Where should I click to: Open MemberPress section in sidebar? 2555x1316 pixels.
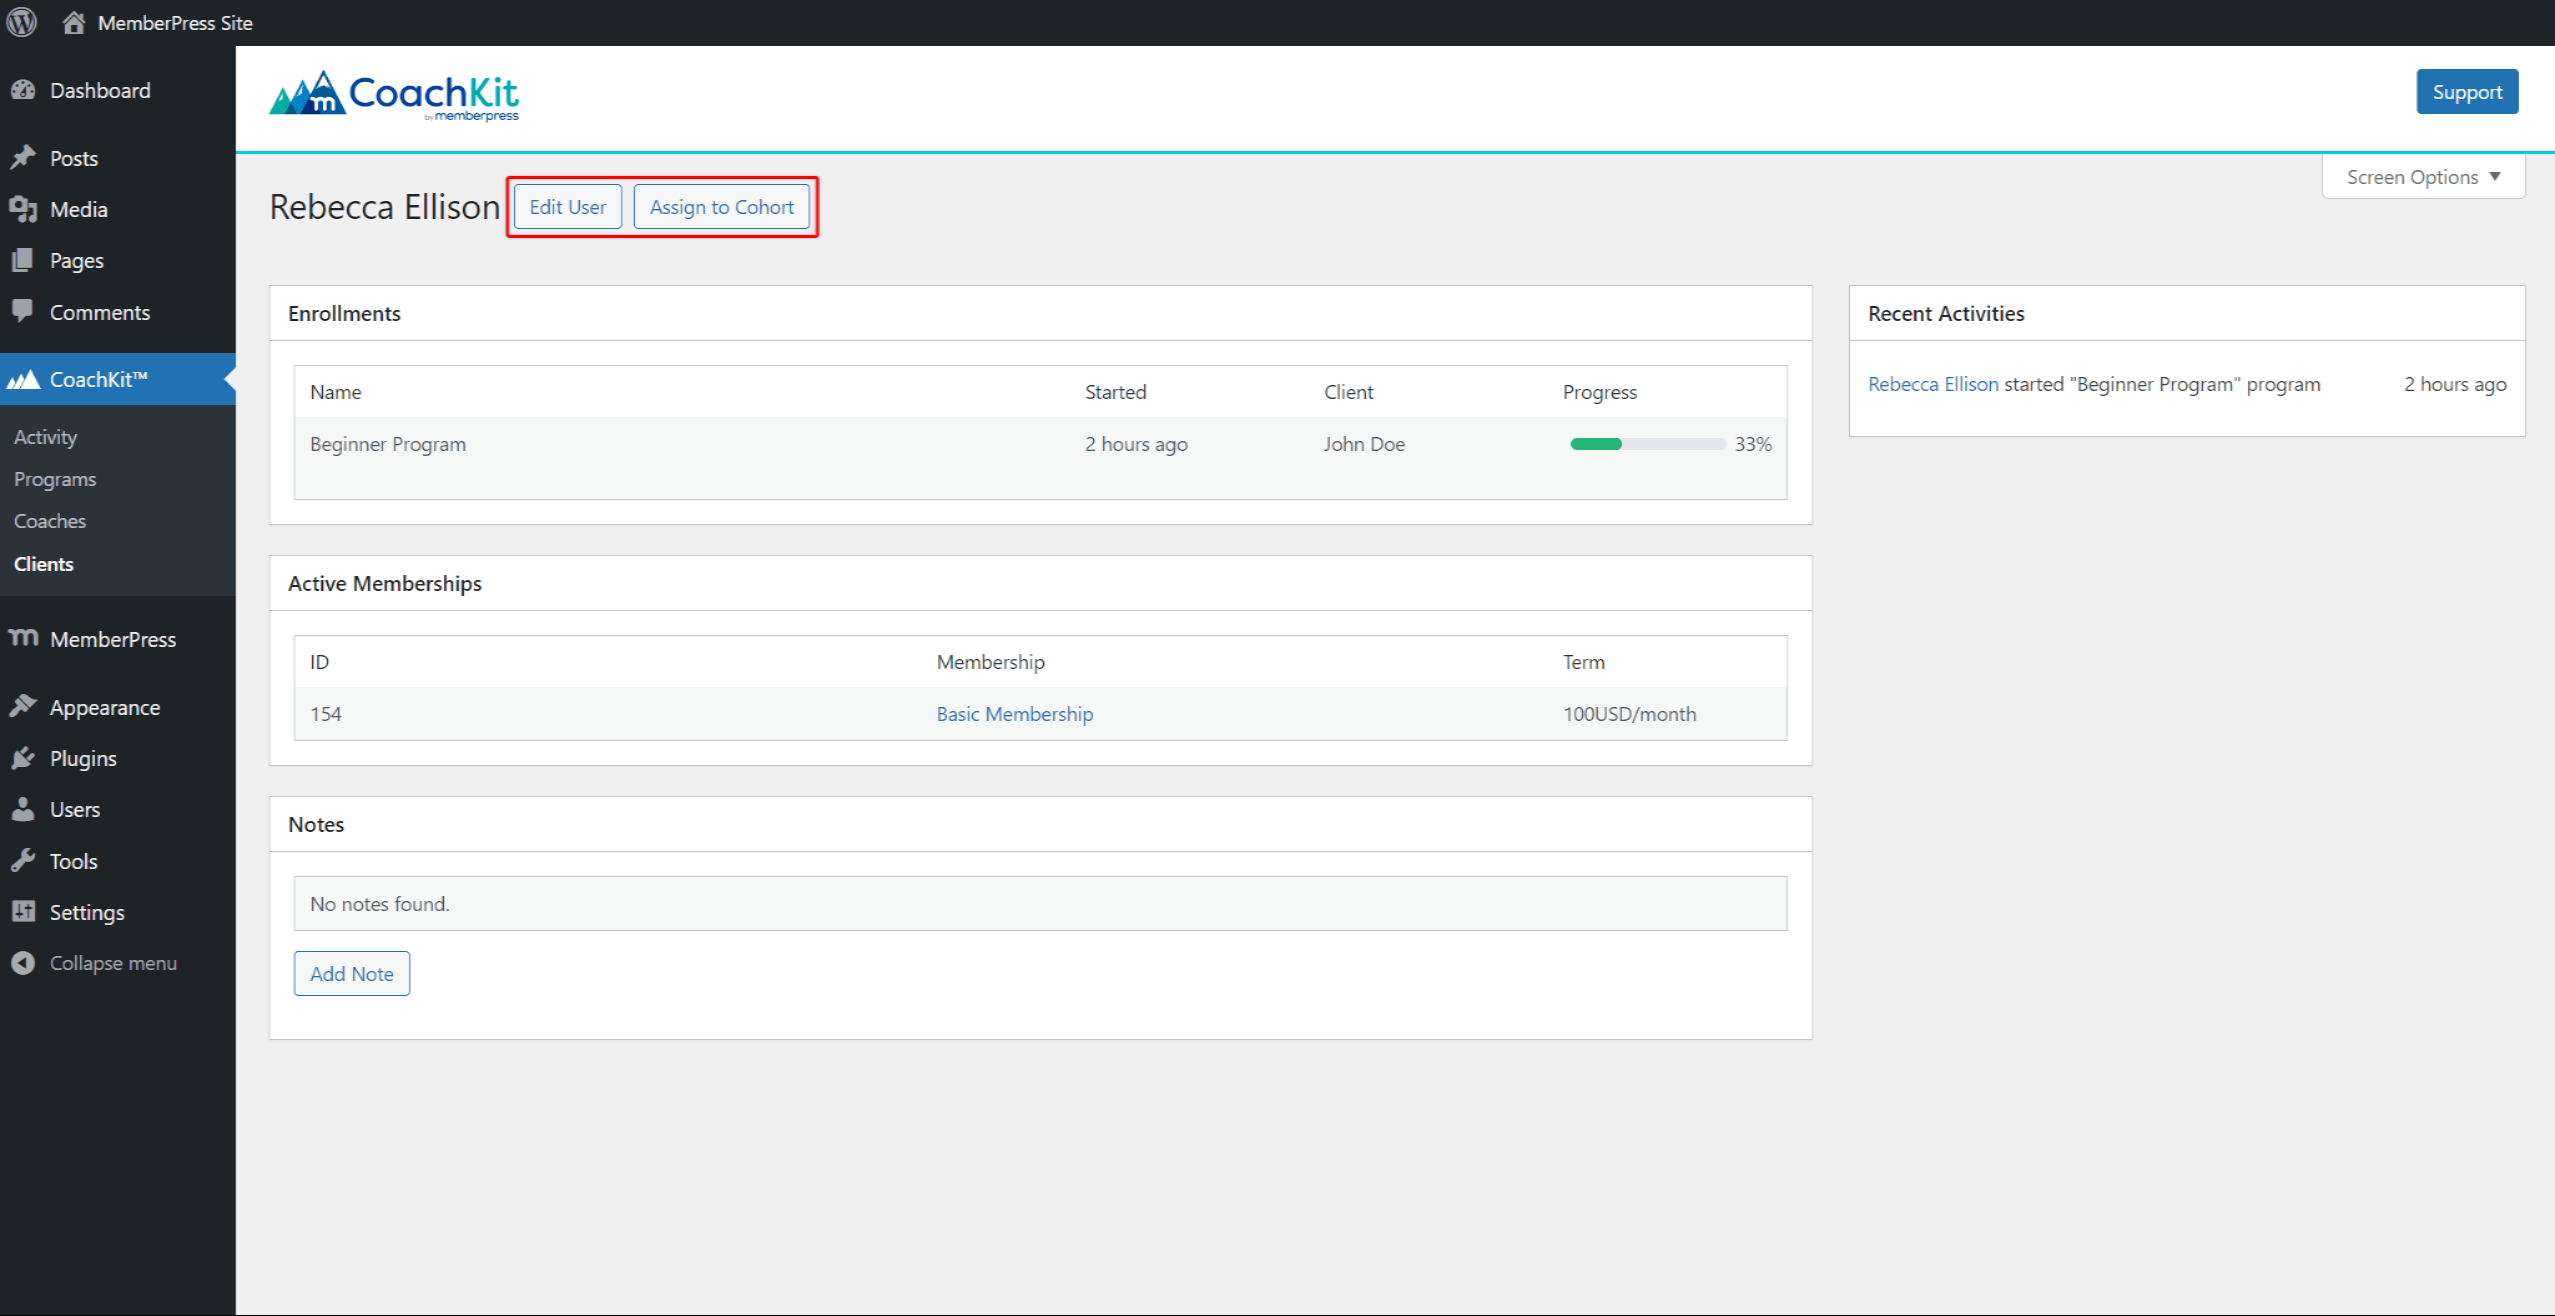point(114,638)
